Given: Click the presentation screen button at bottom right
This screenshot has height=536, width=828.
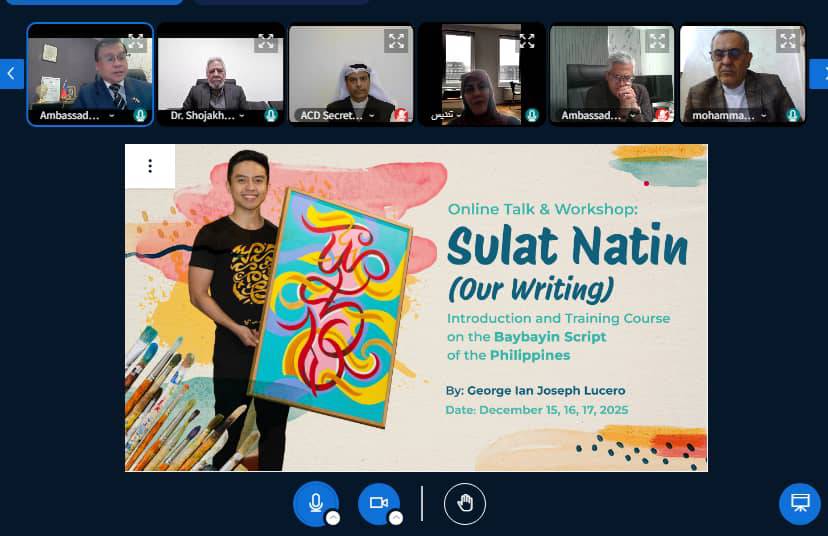Looking at the screenshot, I should point(799,503).
